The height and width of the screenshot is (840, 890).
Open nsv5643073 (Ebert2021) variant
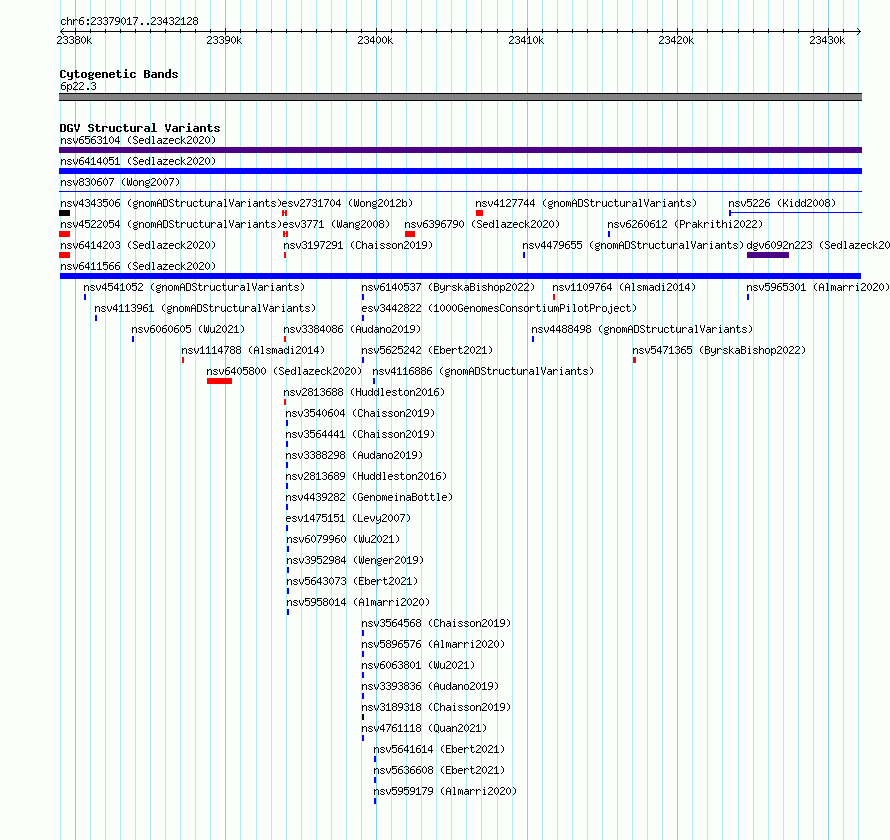click(x=352, y=581)
